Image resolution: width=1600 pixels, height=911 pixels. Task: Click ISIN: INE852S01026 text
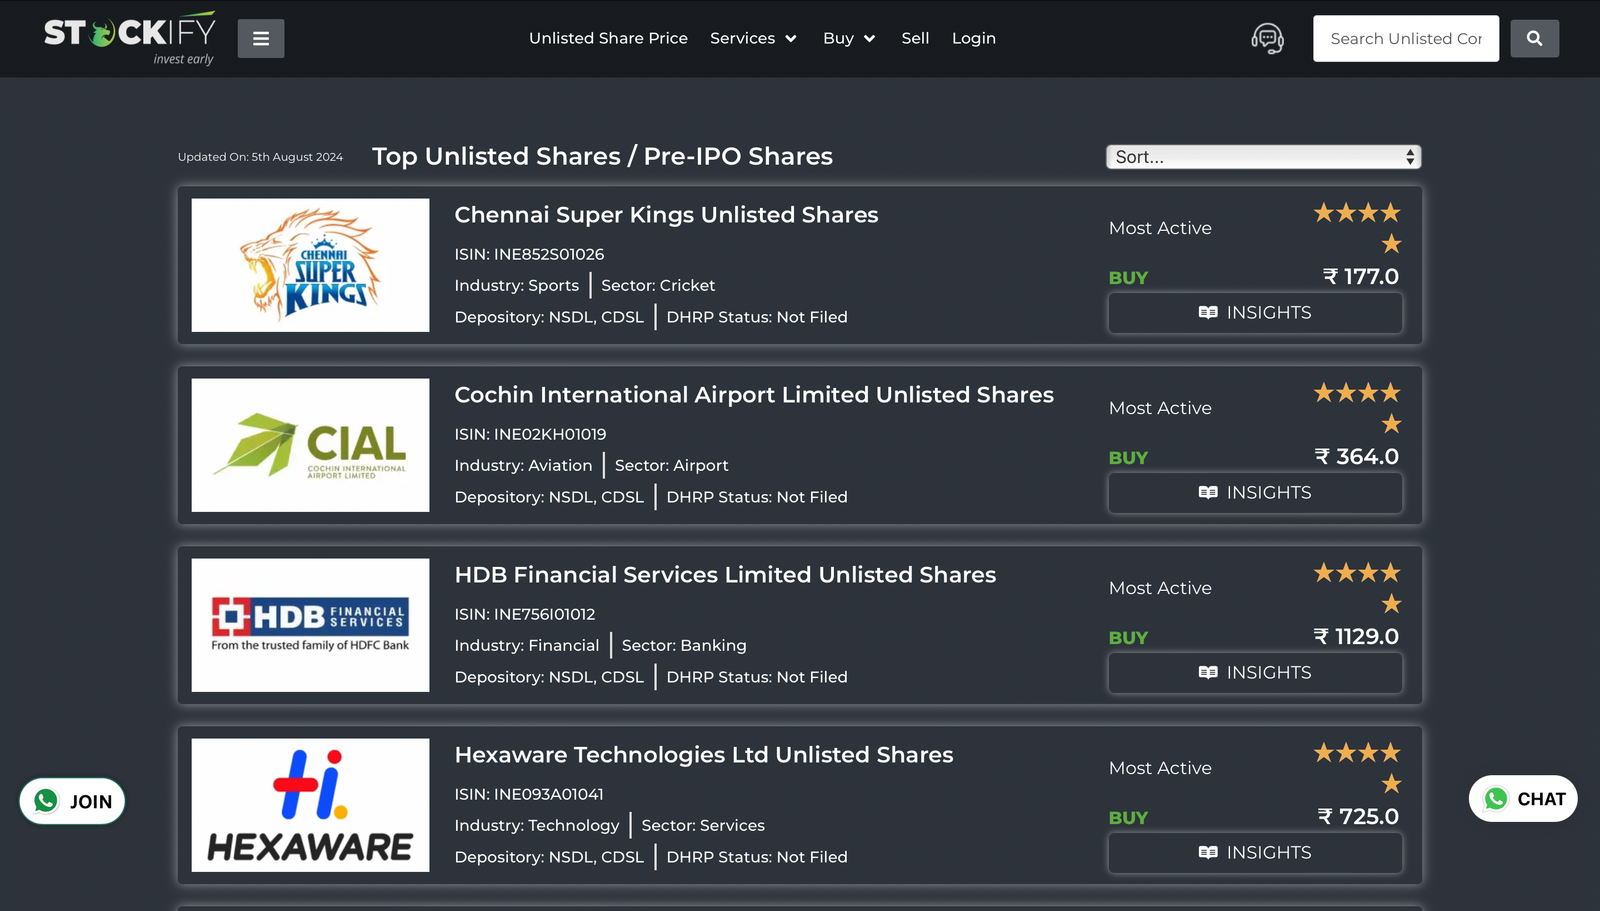pos(529,254)
